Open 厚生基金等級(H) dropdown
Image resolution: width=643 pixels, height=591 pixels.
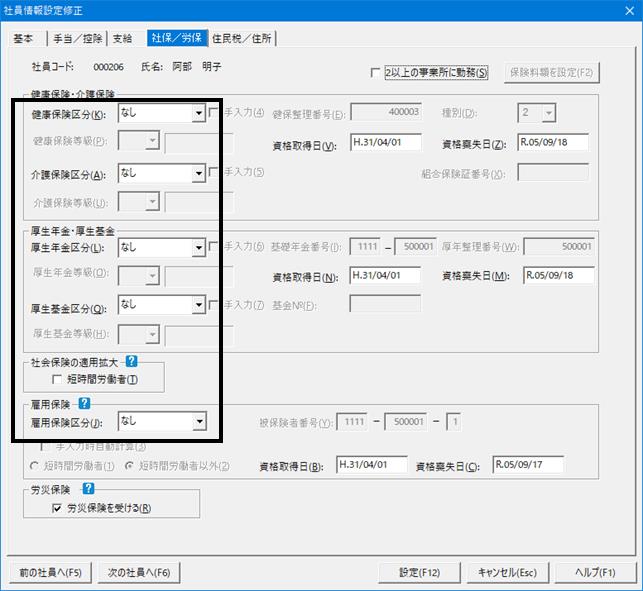tap(153, 334)
